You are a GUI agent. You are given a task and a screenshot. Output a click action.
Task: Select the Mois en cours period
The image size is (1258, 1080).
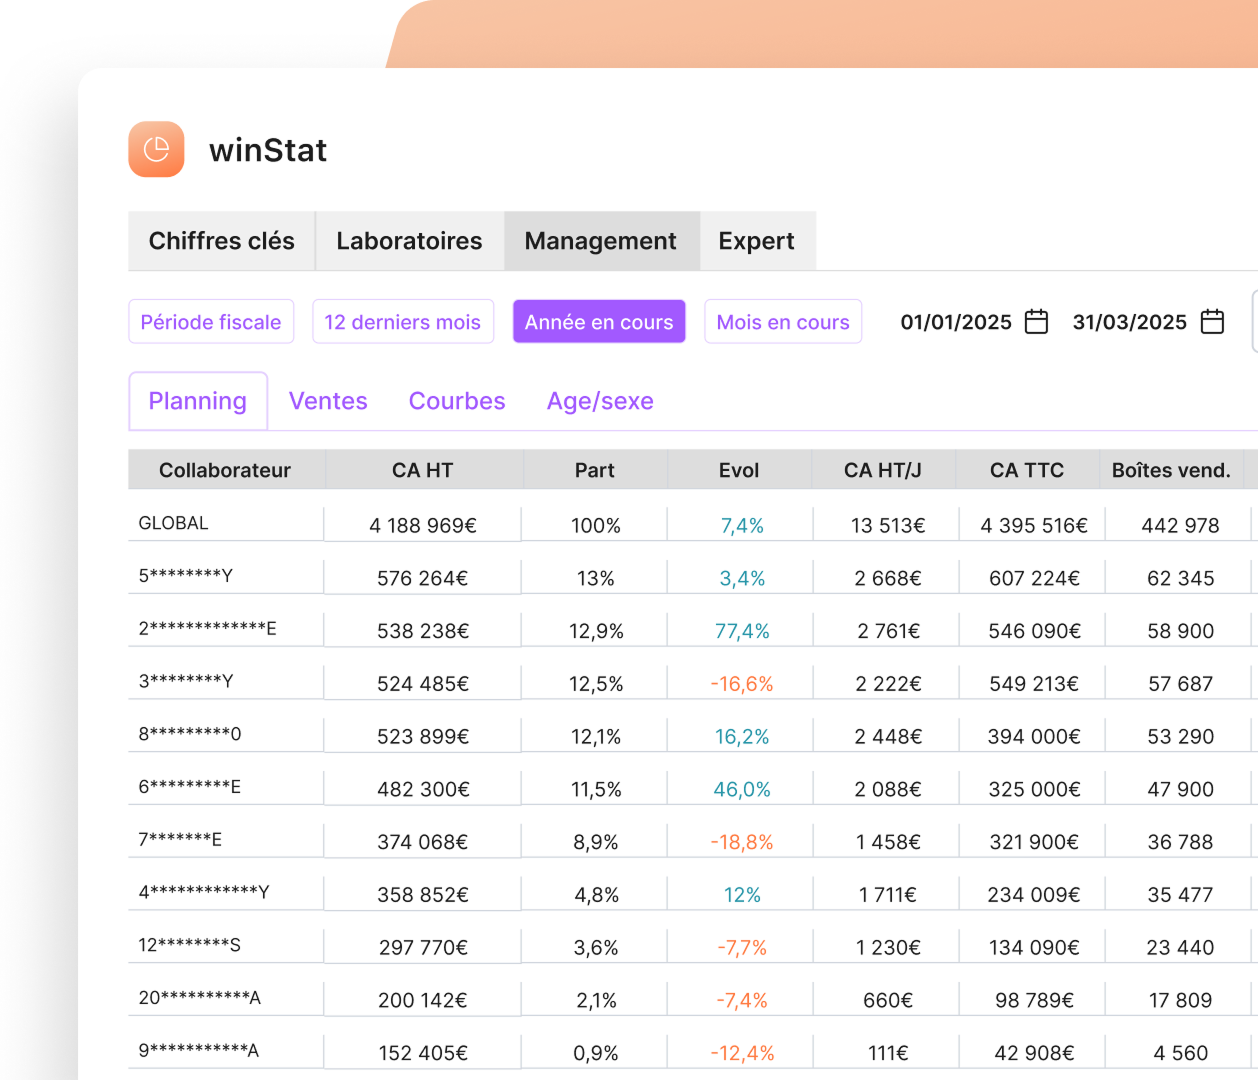[x=782, y=322]
